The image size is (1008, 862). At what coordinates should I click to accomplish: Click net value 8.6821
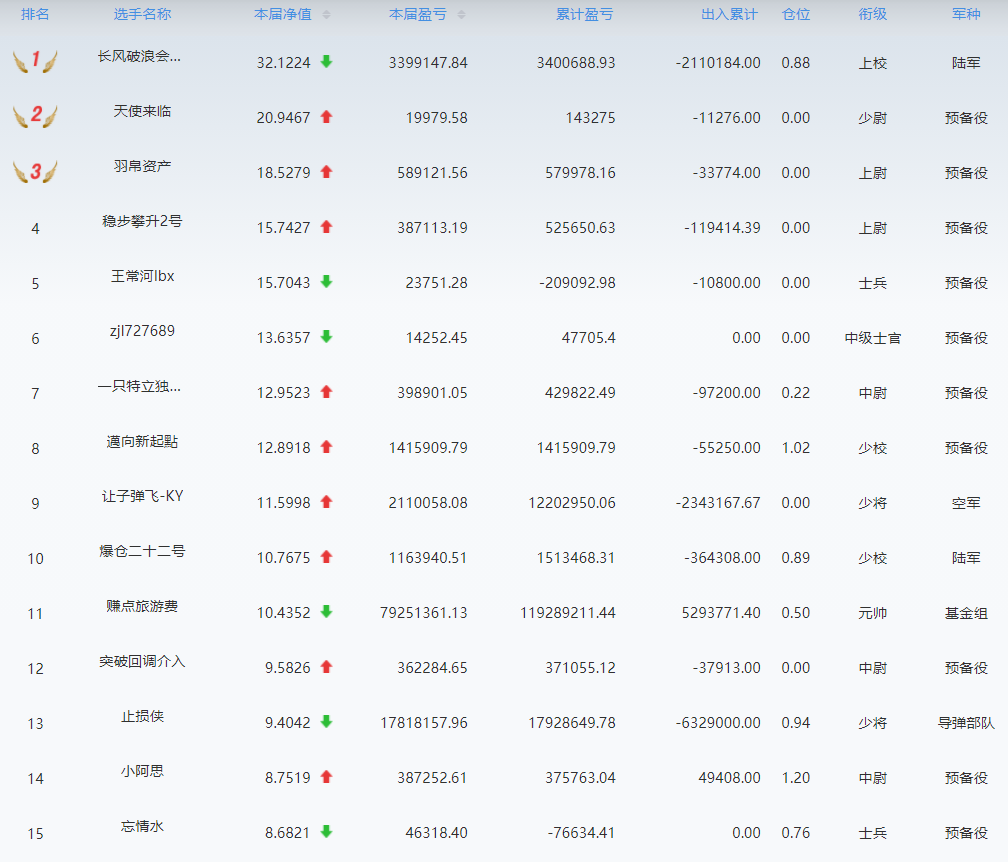click(x=287, y=833)
